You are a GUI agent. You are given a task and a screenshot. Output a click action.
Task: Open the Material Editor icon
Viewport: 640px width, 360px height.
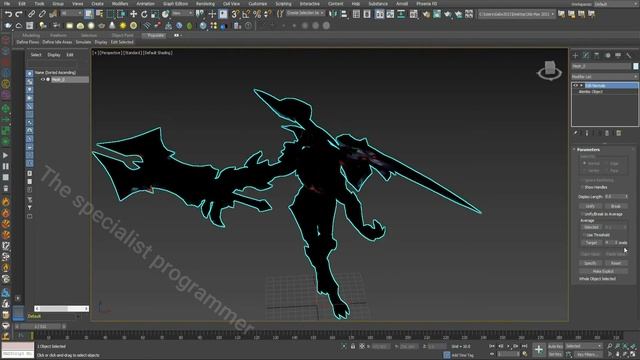(x=413, y=14)
